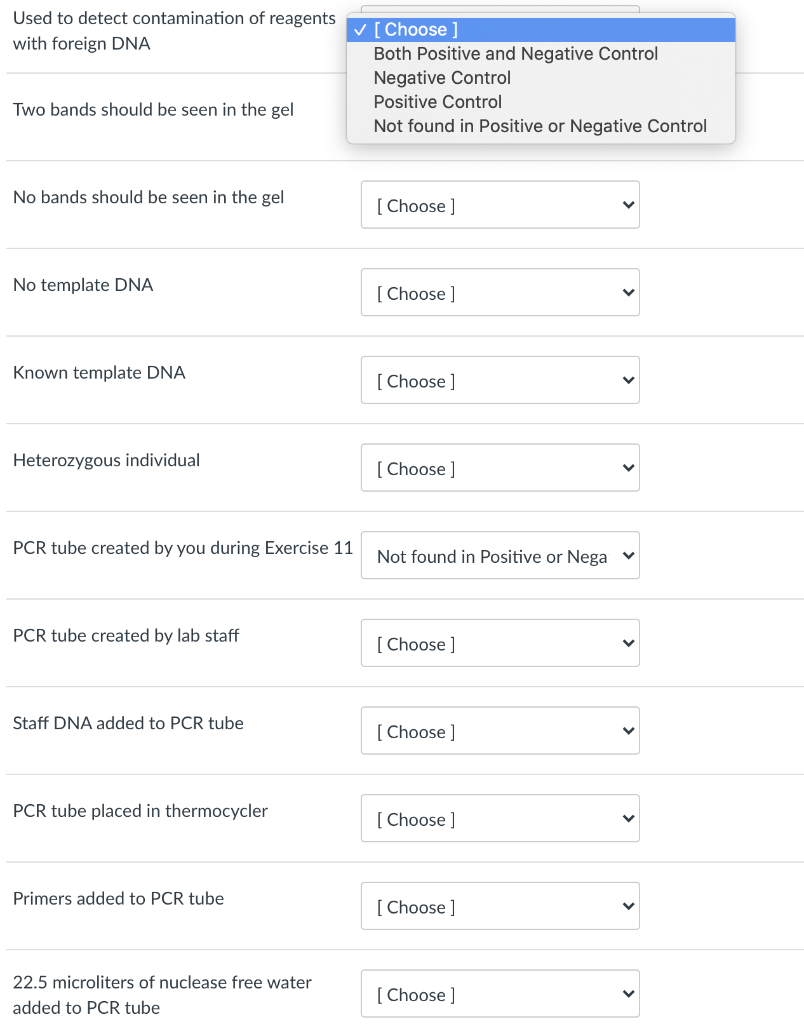
Task: Select 'Not found in Positive or Negative Control'
Action: (x=540, y=126)
